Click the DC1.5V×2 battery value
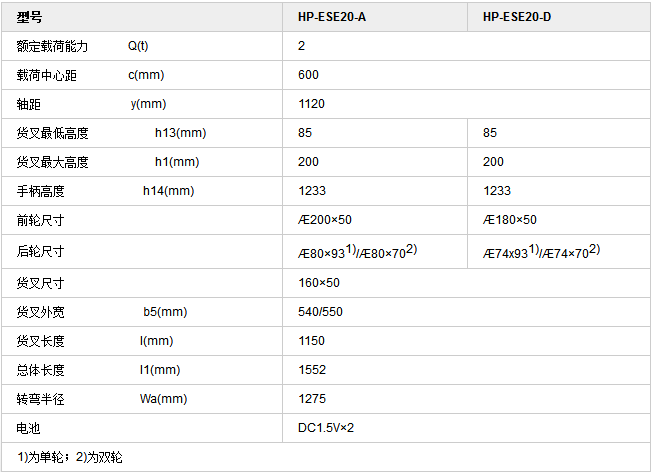Image resolution: width=651 pixels, height=472 pixels. coord(326,428)
